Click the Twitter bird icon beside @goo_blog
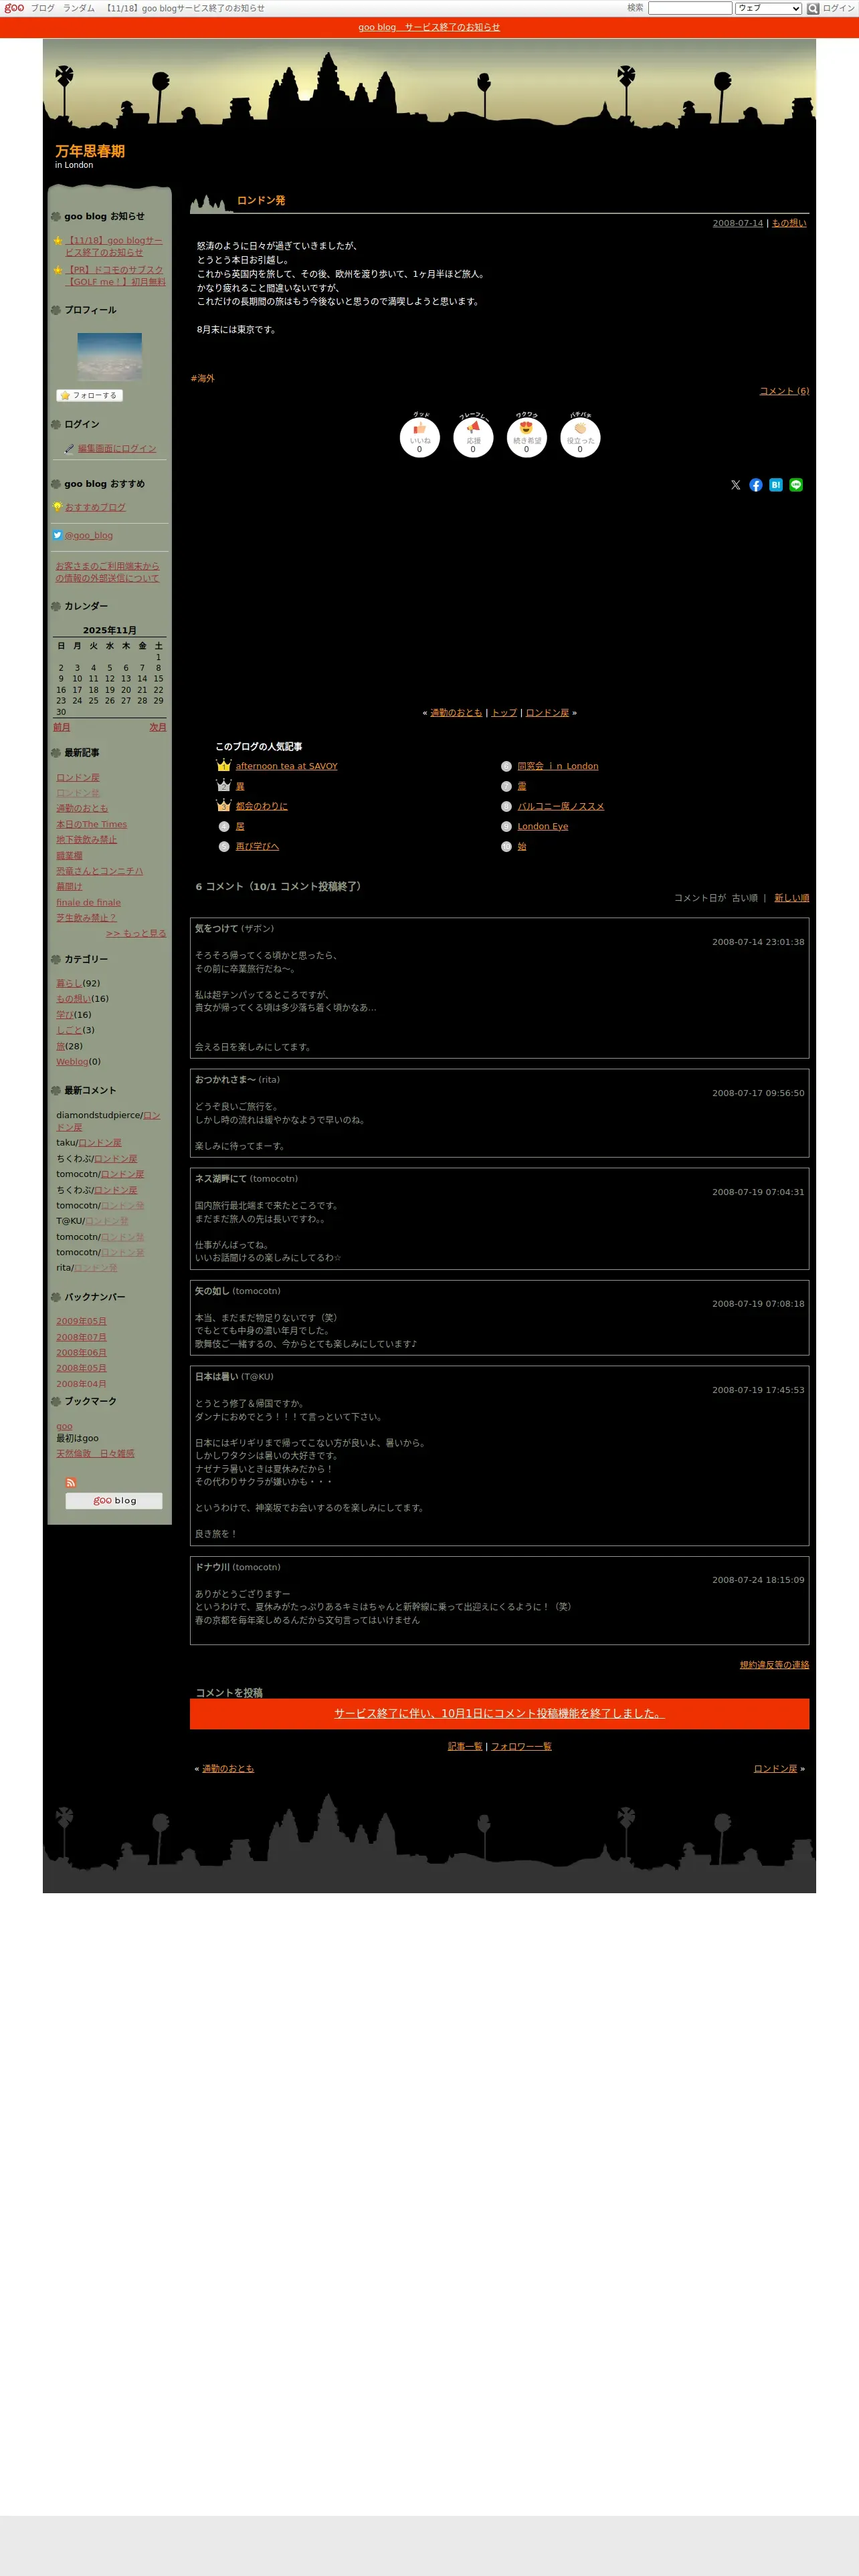 [58, 535]
